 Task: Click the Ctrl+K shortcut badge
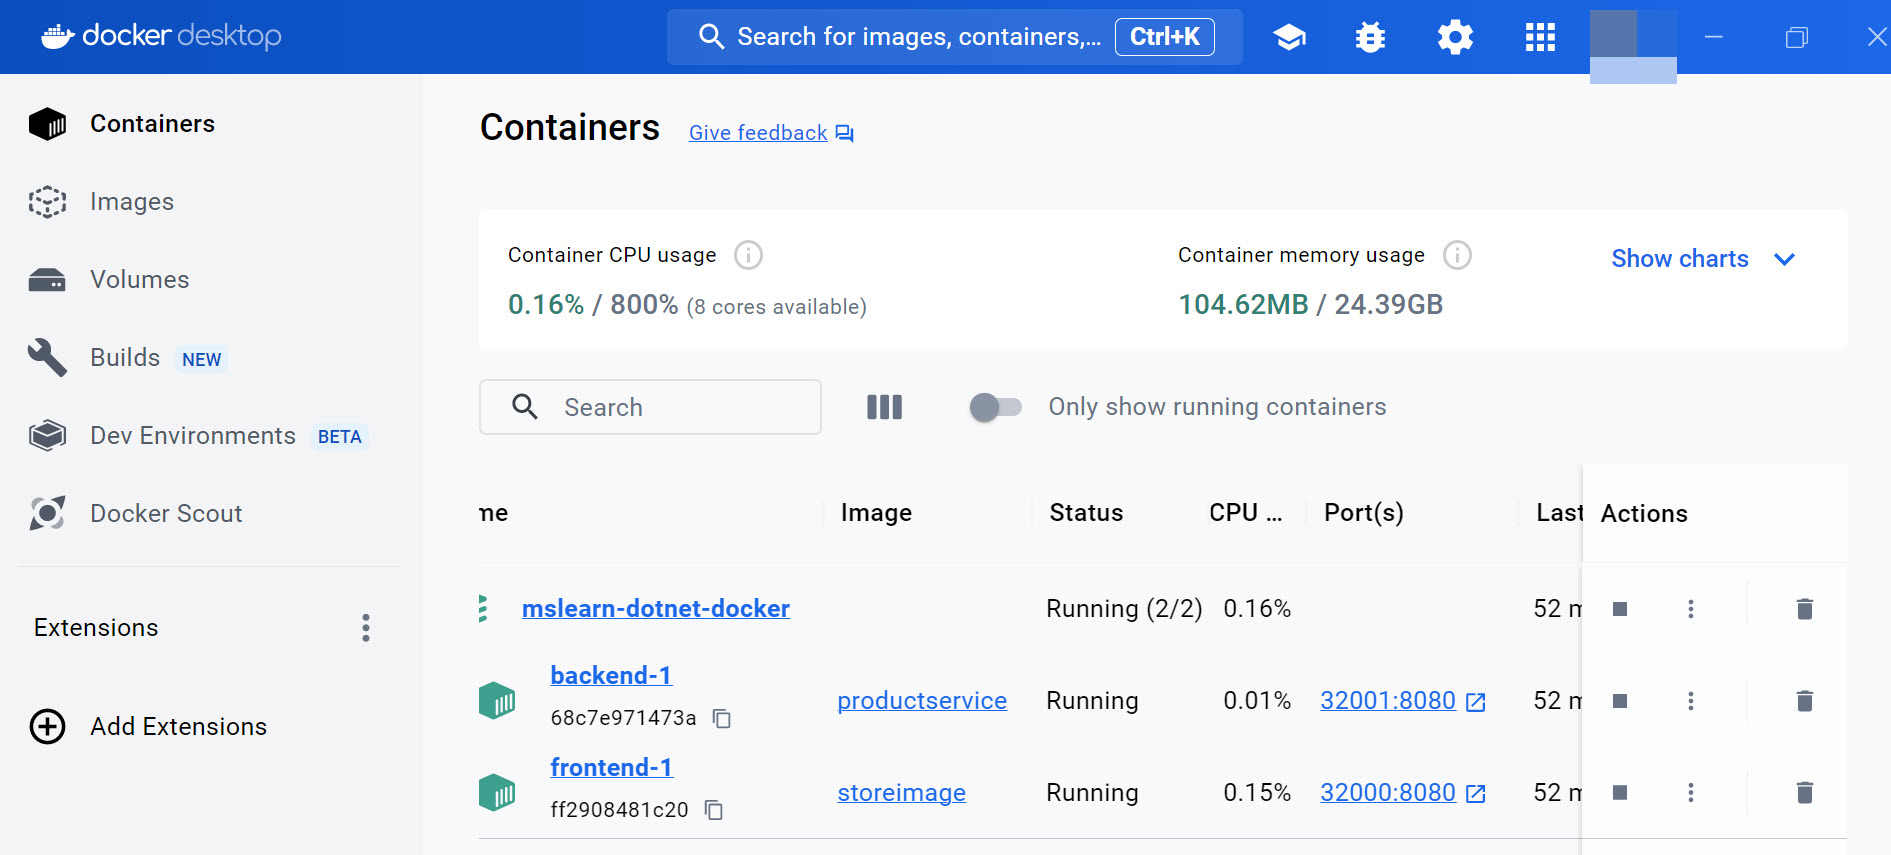tap(1164, 37)
